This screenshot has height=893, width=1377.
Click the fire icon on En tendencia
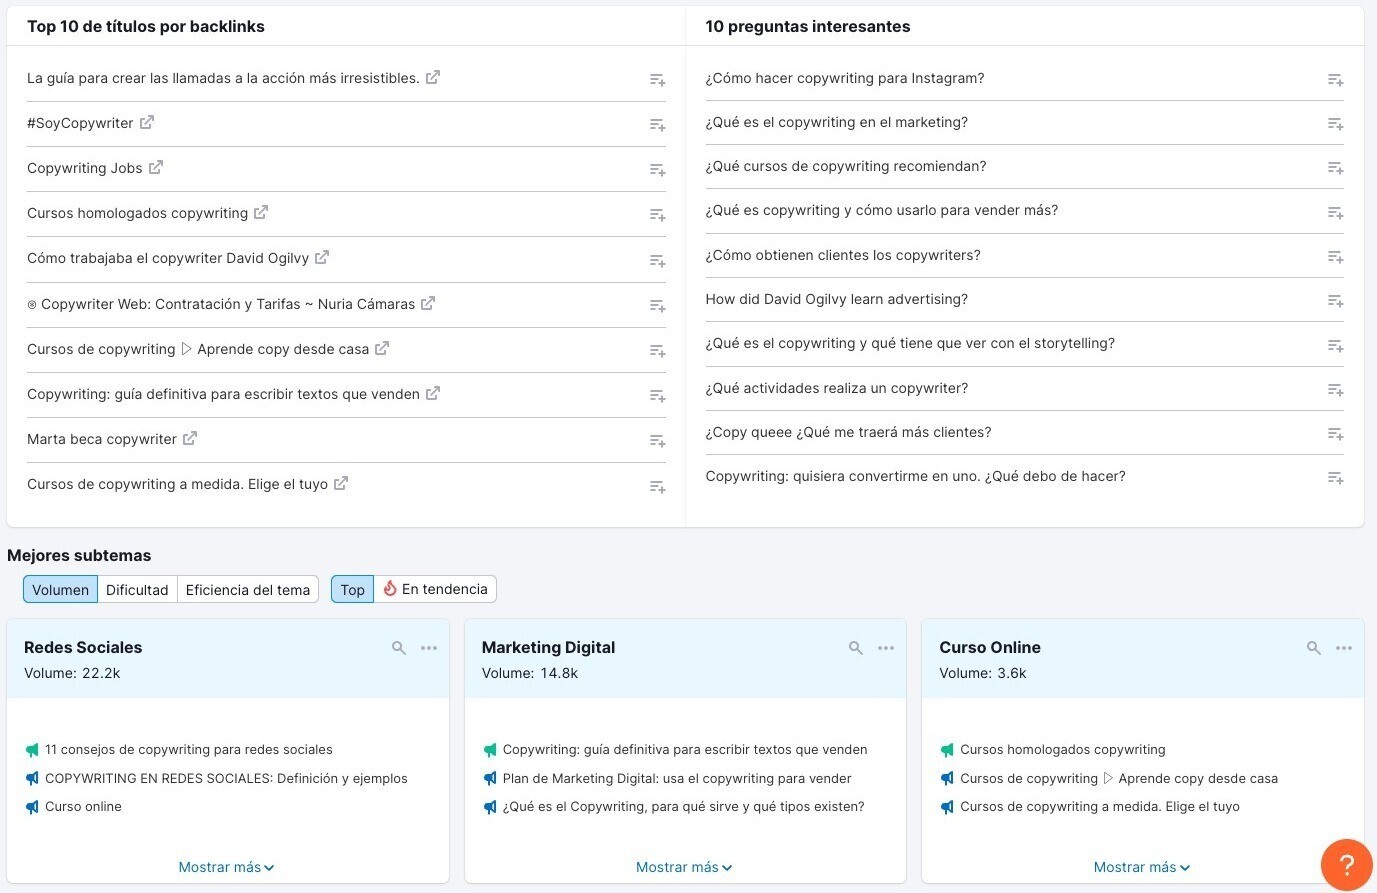(390, 589)
